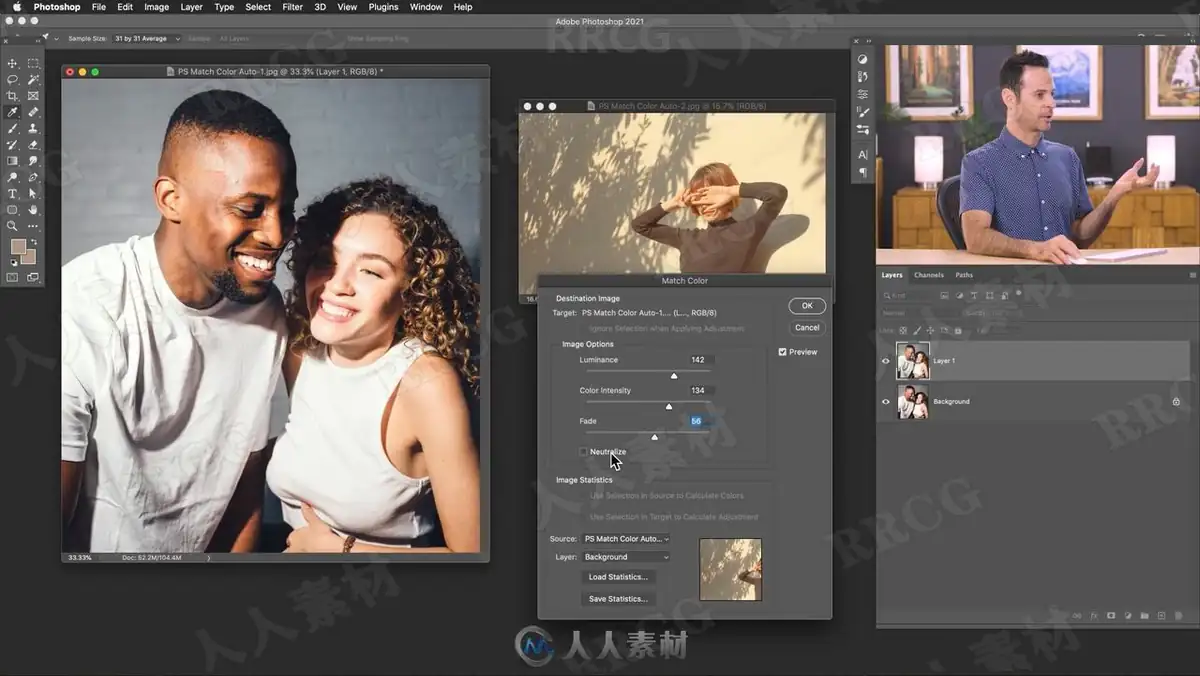This screenshot has height=676, width=1200.
Task: Hide Layer 1 with eye icon
Action: point(885,361)
